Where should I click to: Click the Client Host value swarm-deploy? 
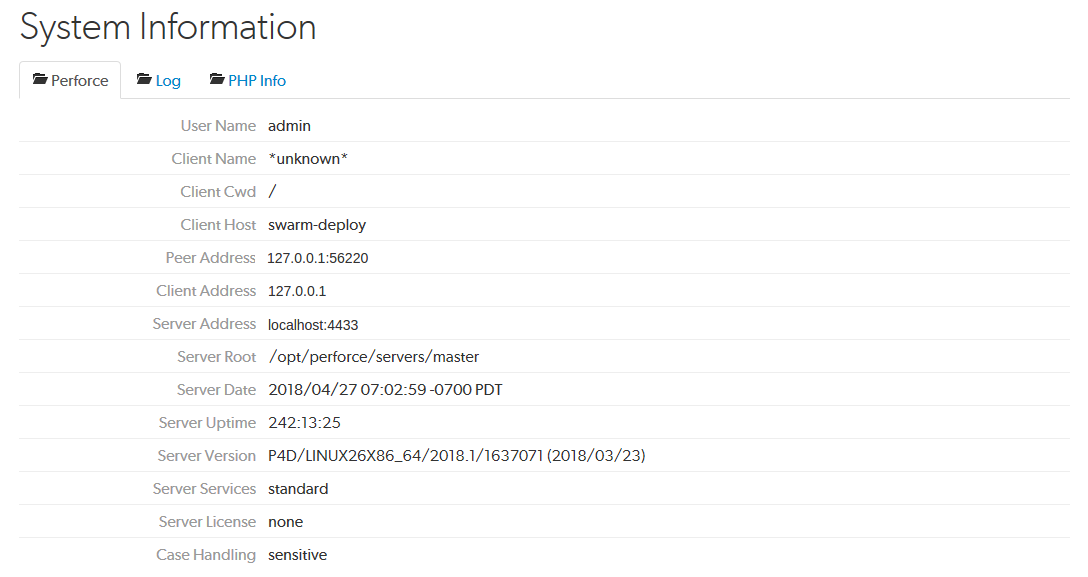point(317,225)
